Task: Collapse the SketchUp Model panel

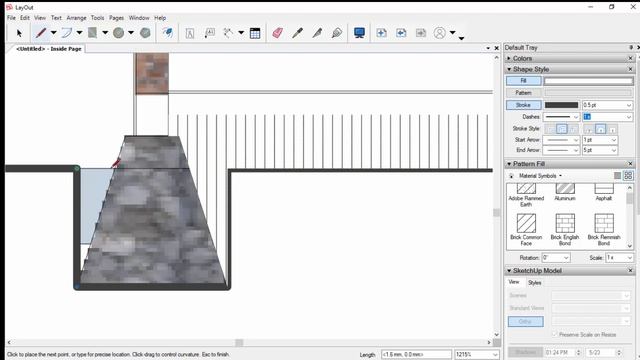Action: coord(509,271)
